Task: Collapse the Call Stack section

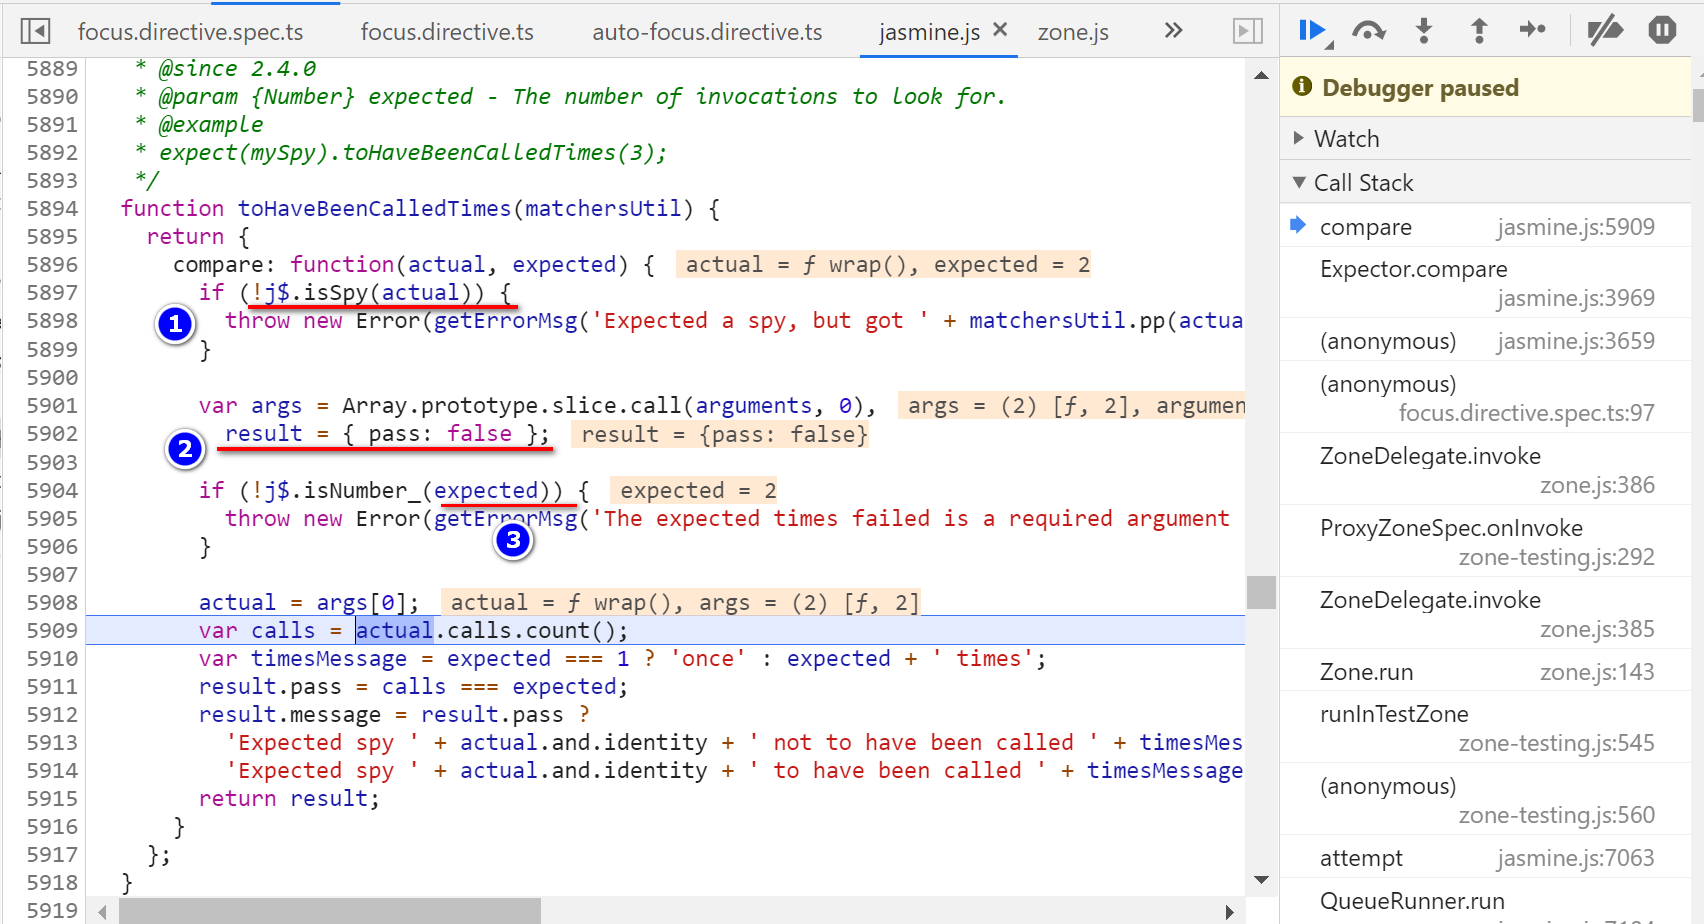Action: point(1485,182)
